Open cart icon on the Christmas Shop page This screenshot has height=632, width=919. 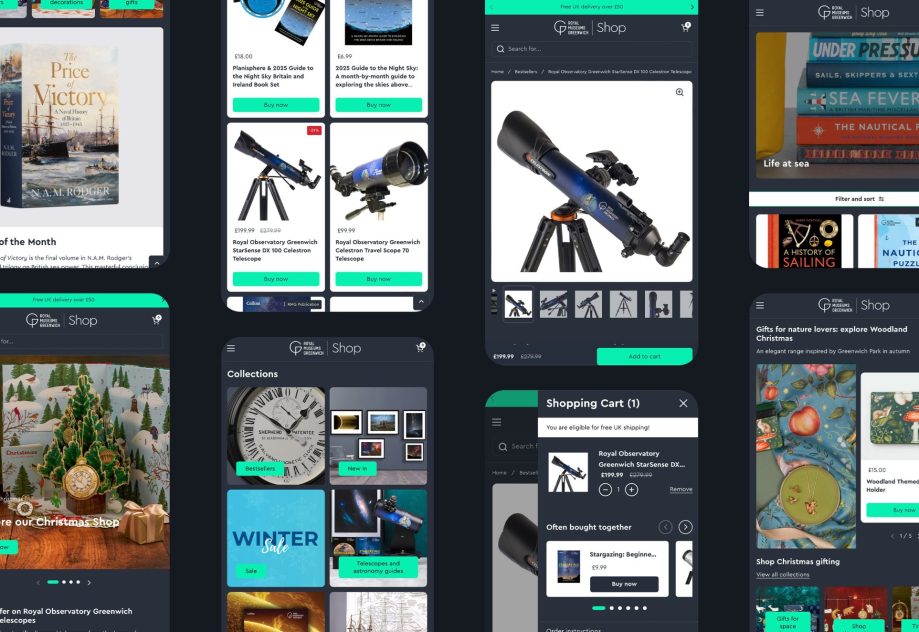[x=156, y=320]
